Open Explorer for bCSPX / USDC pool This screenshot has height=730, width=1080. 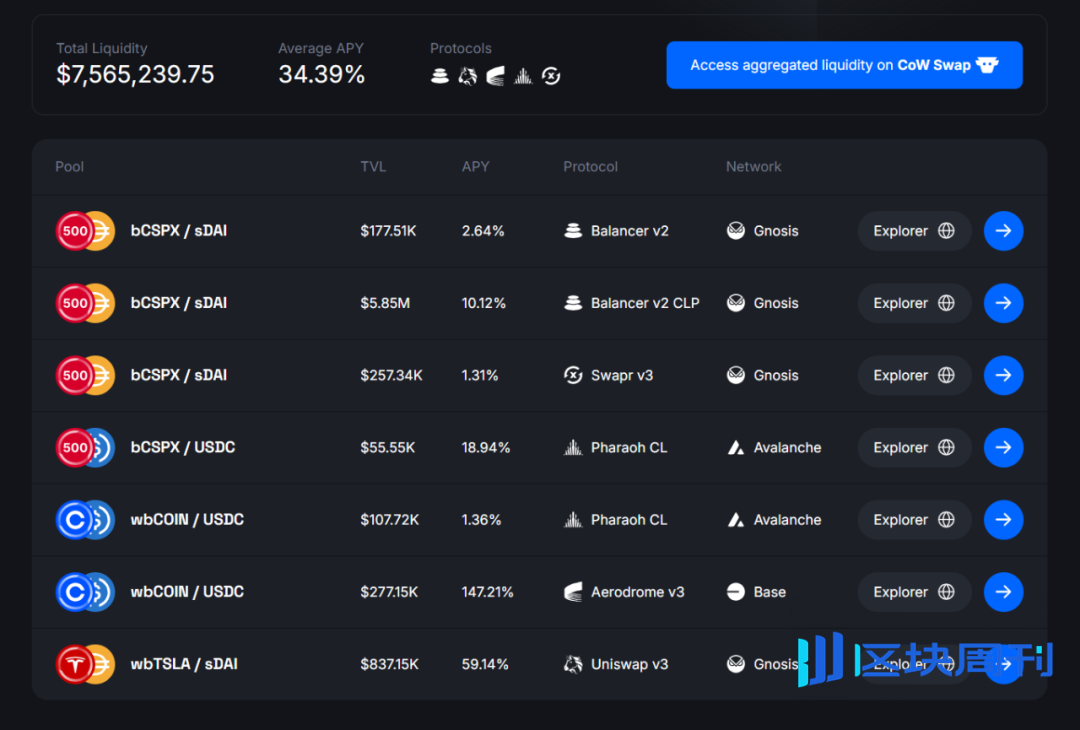tap(914, 448)
